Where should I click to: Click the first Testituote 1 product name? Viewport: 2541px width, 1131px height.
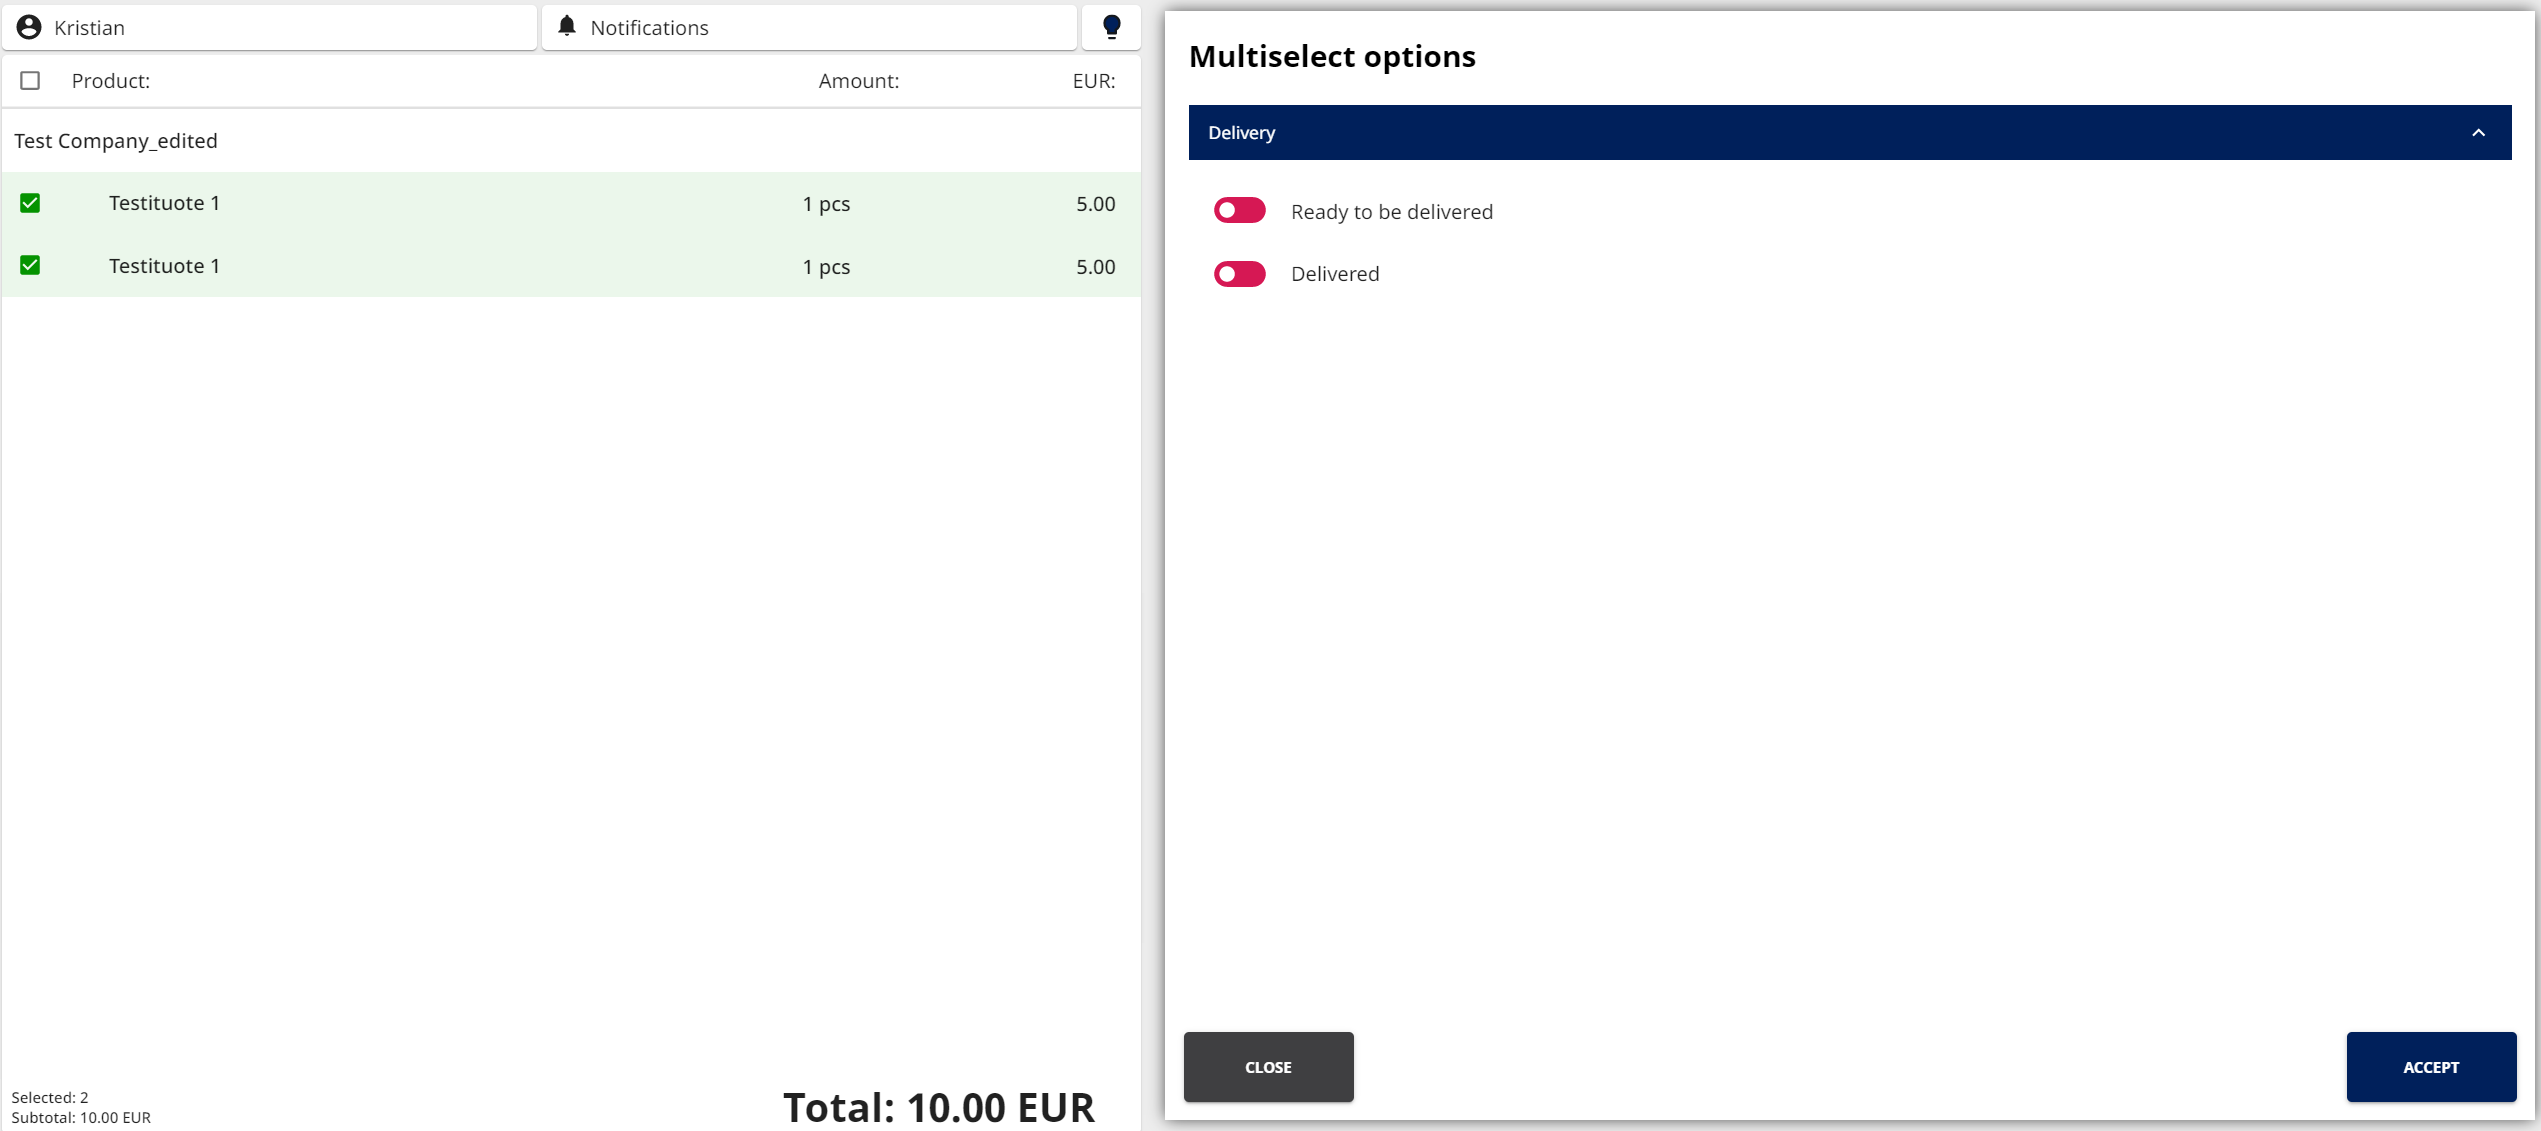pyautogui.click(x=164, y=204)
